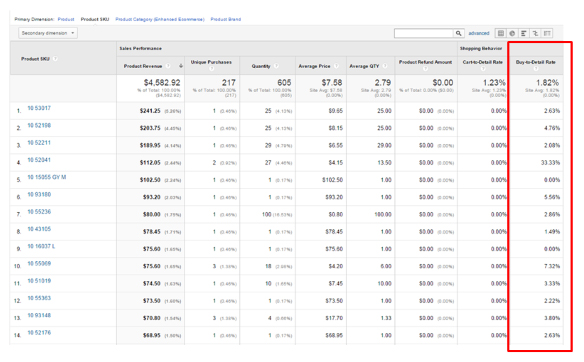Click overall Cart-to-Detail Rate 1.23%

[494, 82]
